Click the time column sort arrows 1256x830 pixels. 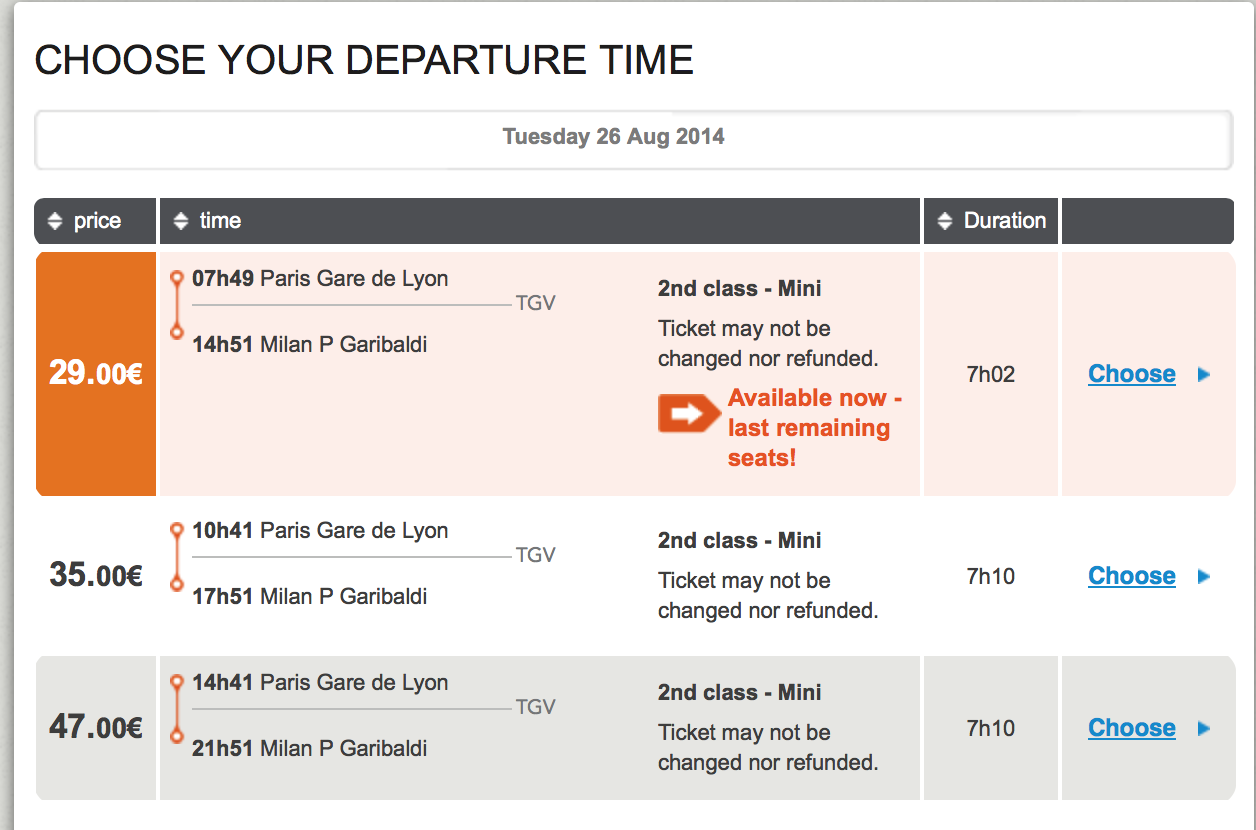(180, 221)
